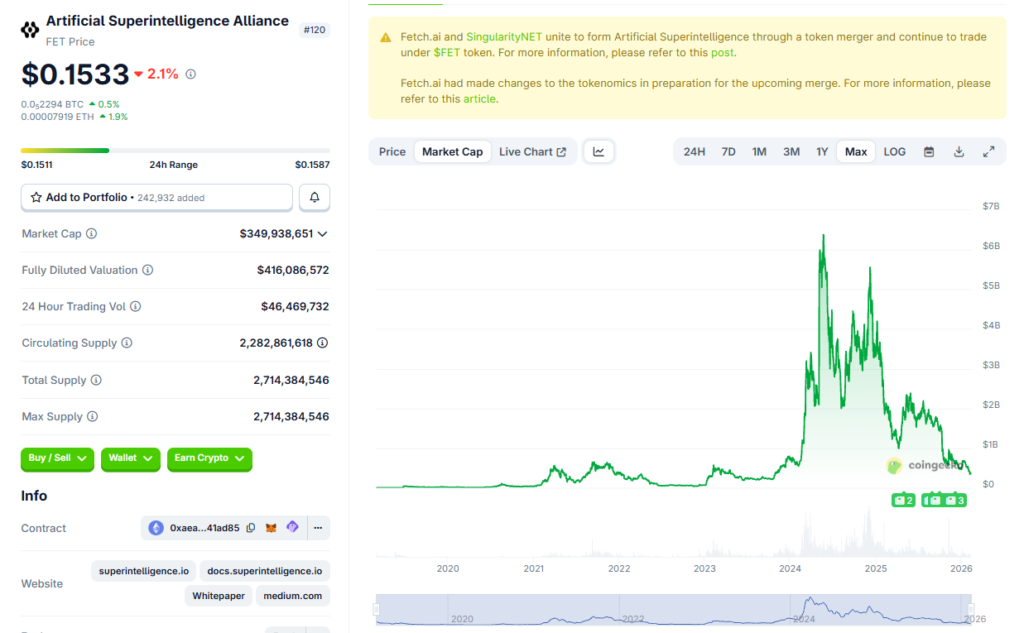Switch to the Price tab
The height and width of the screenshot is (633, 1024).
click(x=392, y=152)
